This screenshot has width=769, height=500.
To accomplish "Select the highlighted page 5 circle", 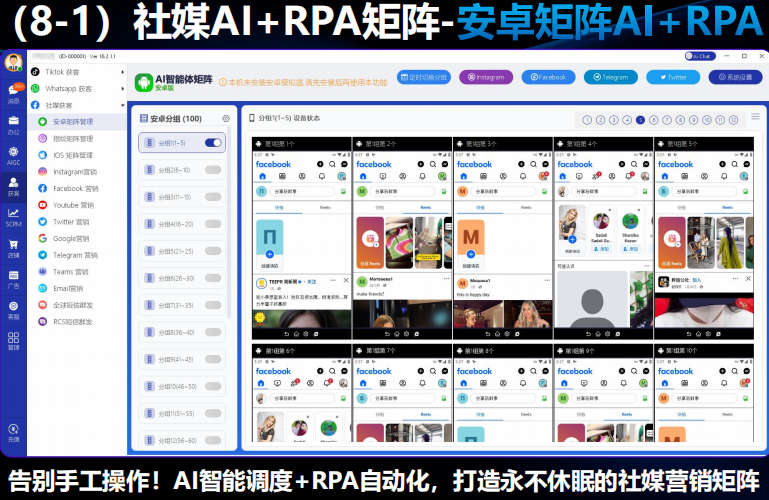I will click(x=640, y=120).
